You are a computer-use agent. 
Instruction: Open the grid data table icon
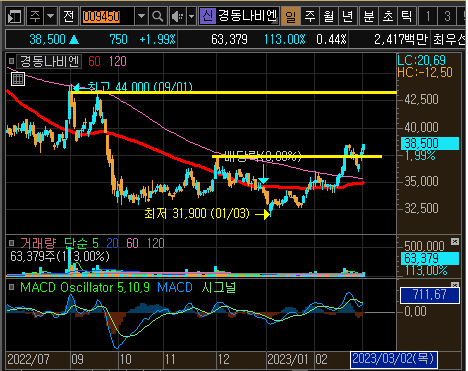[x=18, y=79]
